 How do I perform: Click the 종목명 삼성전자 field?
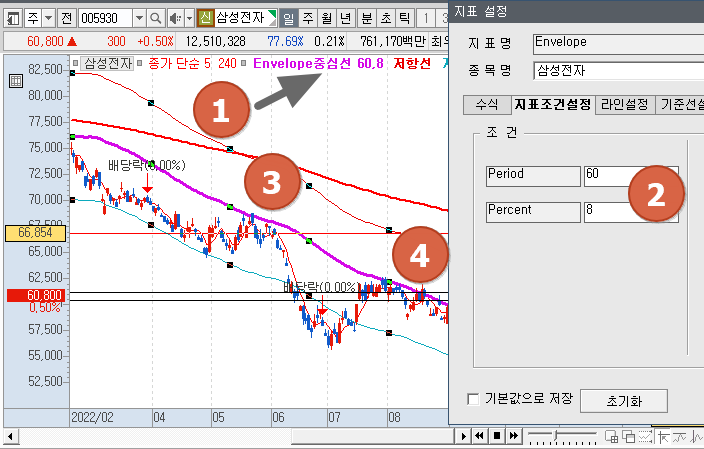[x=619, y=70]
